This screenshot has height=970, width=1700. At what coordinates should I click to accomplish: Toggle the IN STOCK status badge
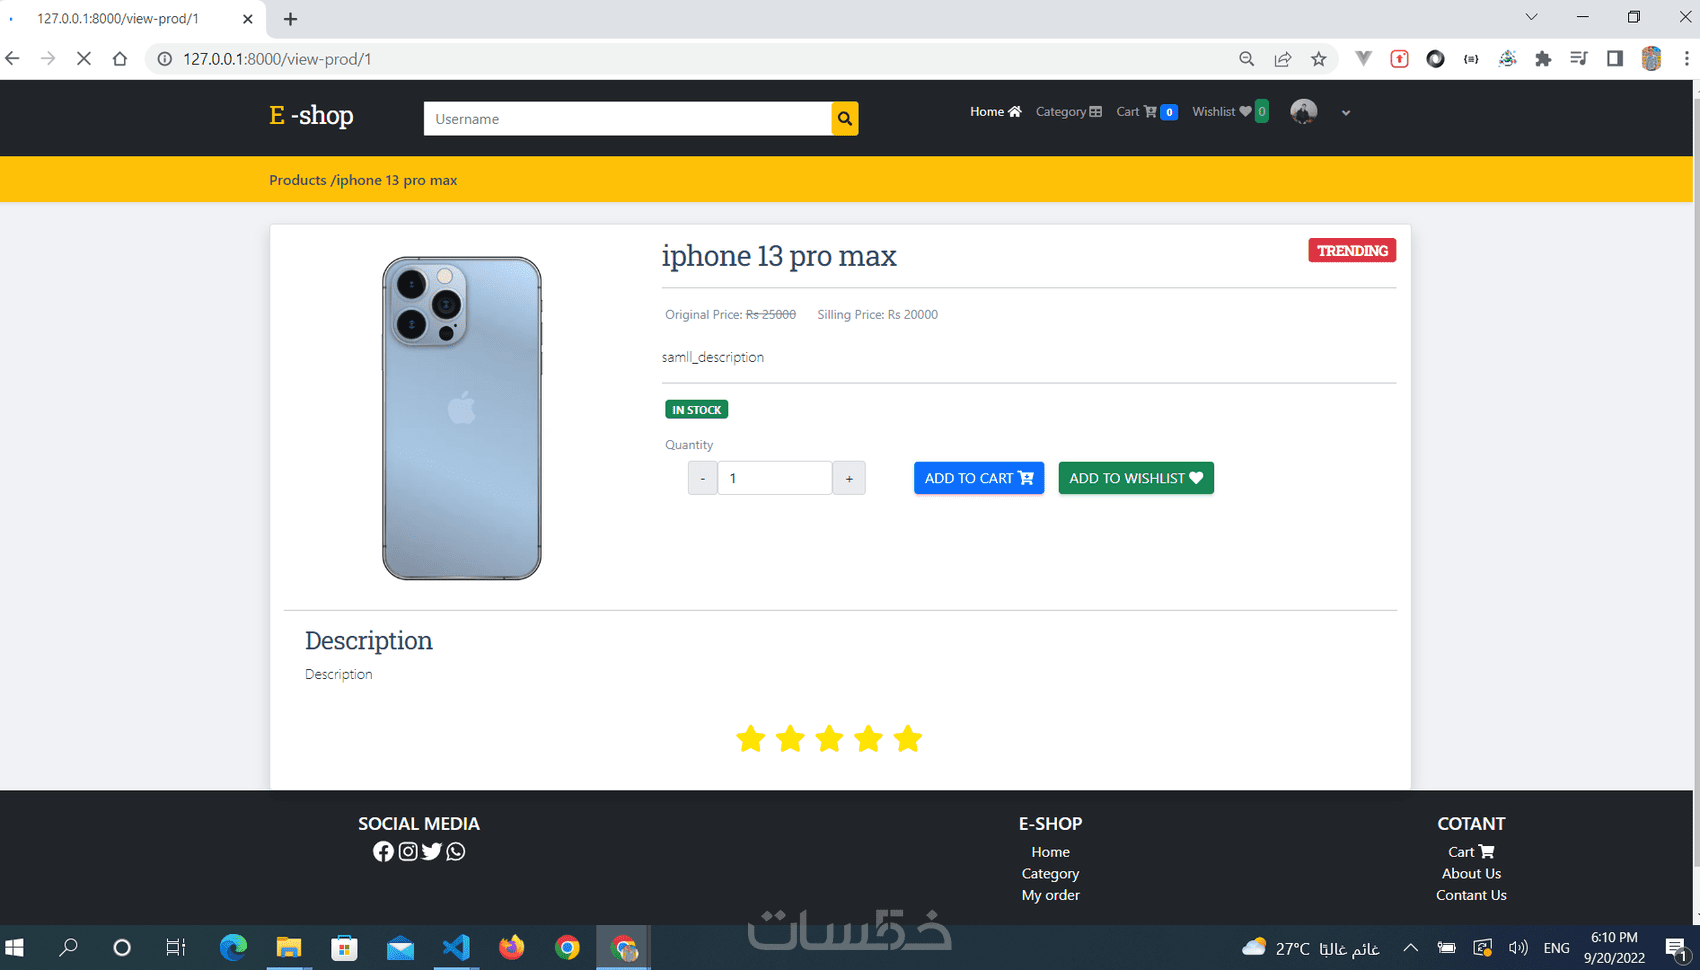click(696, 409)
